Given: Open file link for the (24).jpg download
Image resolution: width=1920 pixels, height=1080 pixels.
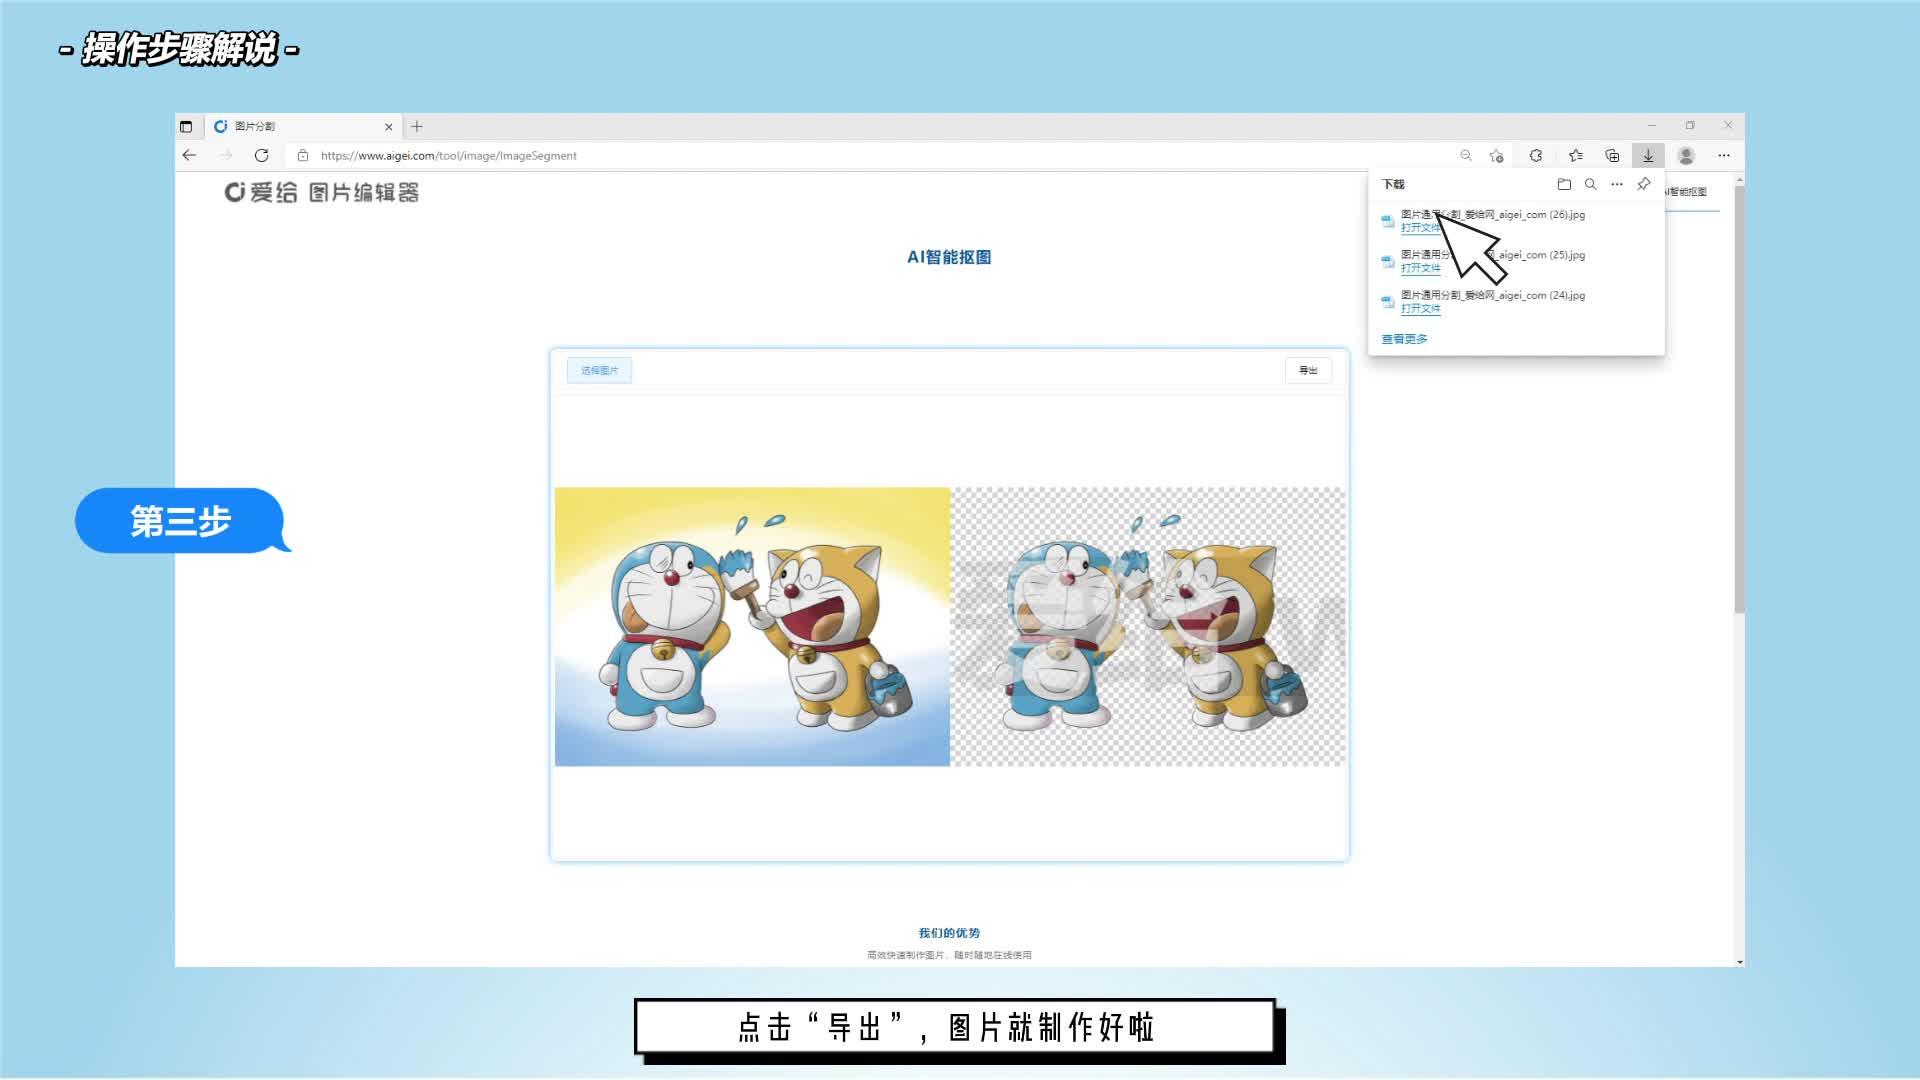Looking at the screenshot, I should [1420, 309].
